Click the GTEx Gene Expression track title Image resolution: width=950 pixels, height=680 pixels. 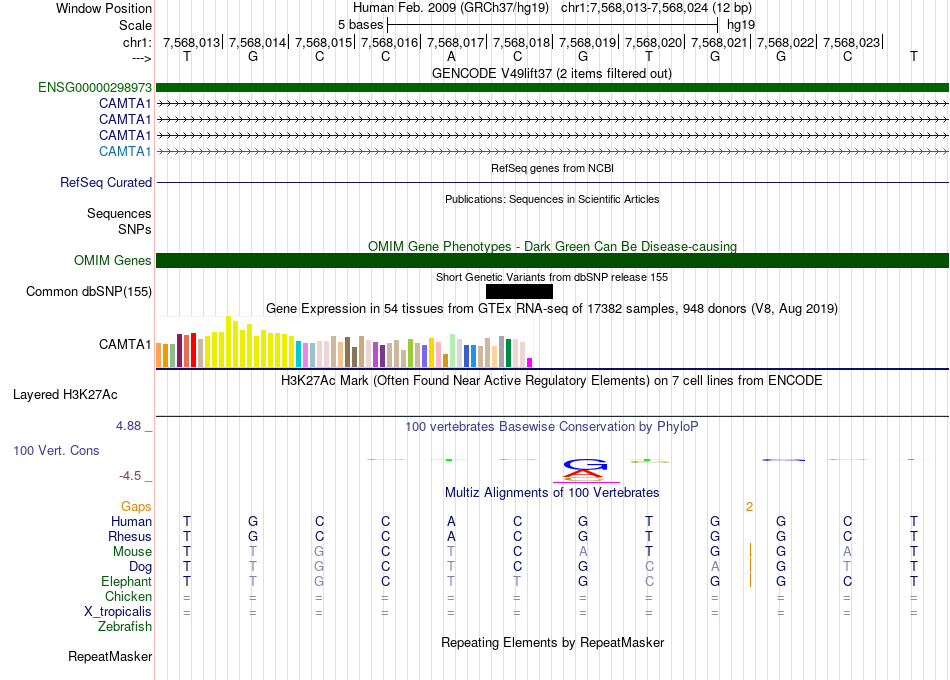[552, 308]
